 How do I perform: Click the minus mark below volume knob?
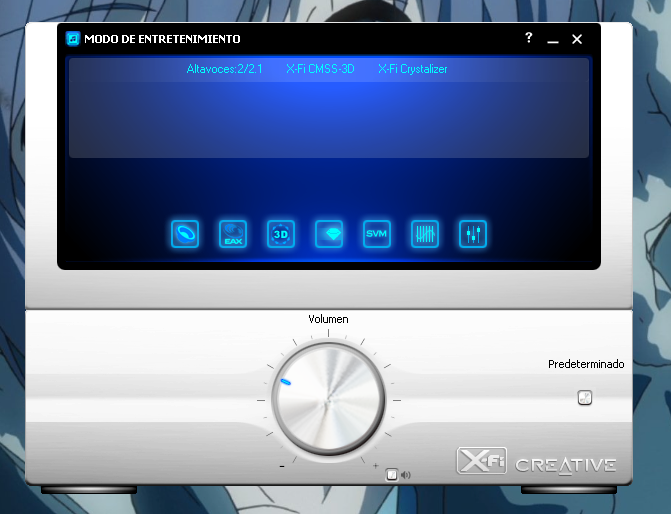282,466
